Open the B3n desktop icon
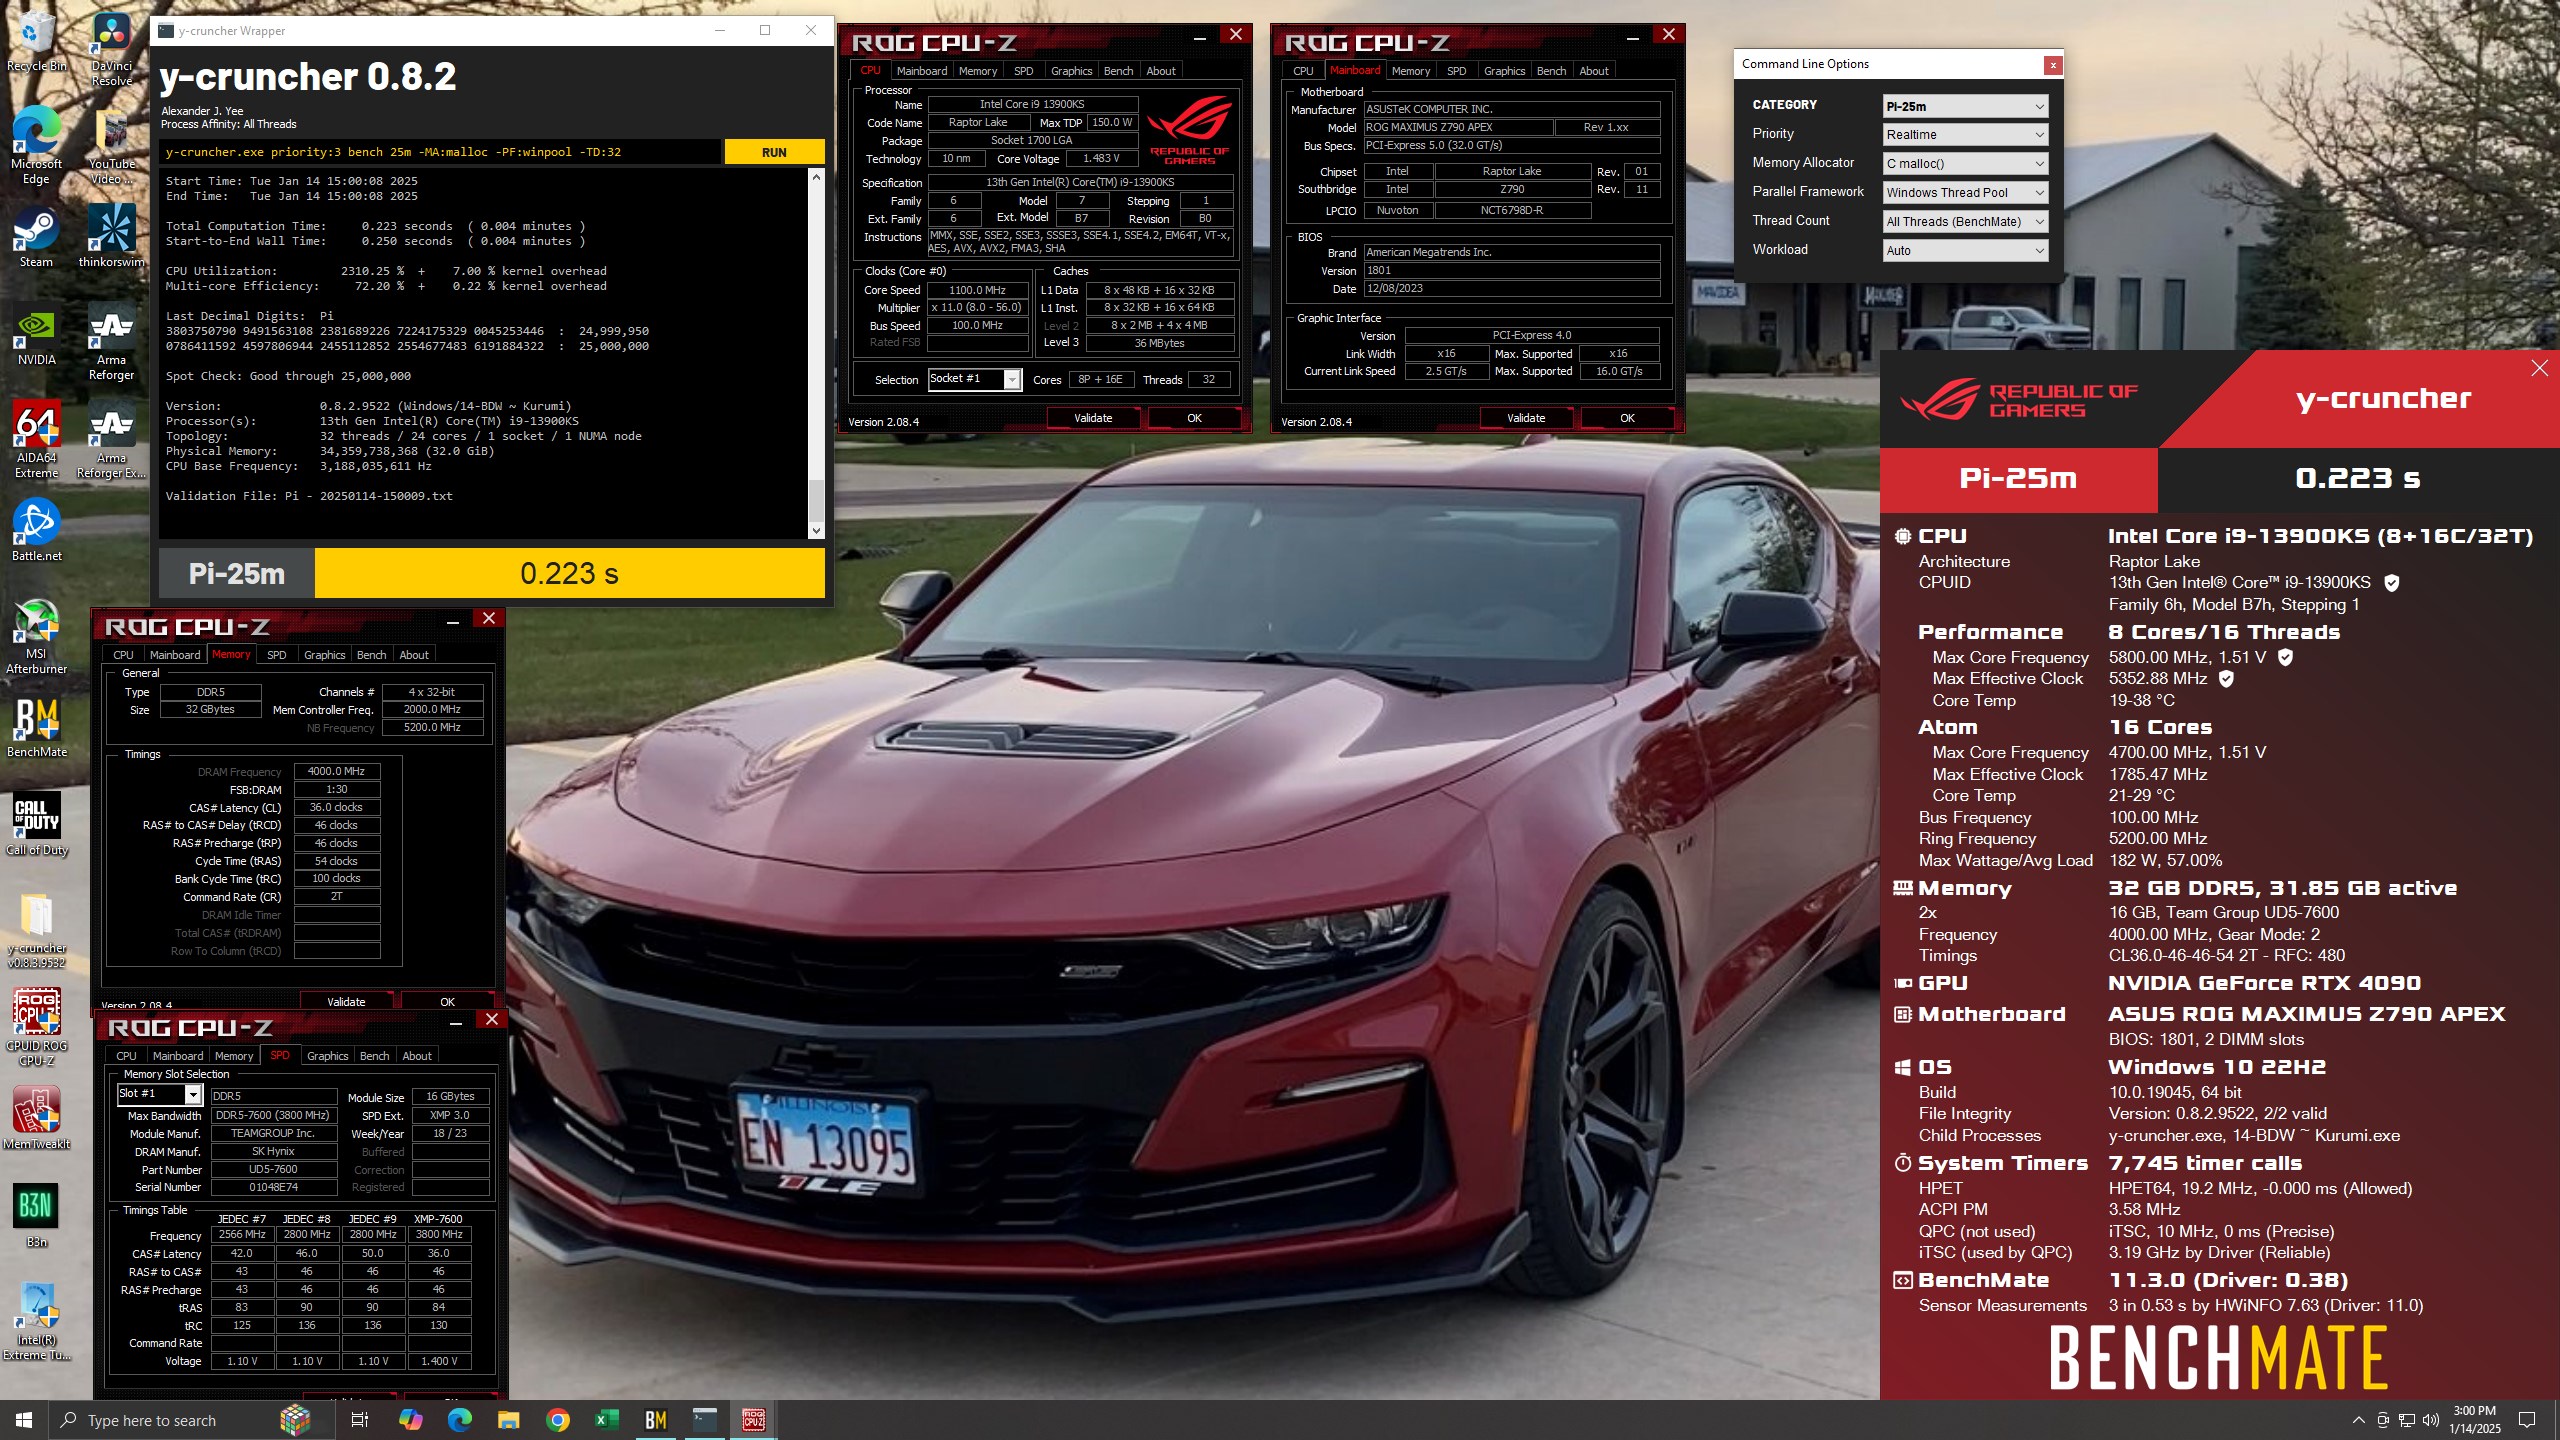The height and width of the screenshot is (1440, 2560). (x=36, y=1216)
